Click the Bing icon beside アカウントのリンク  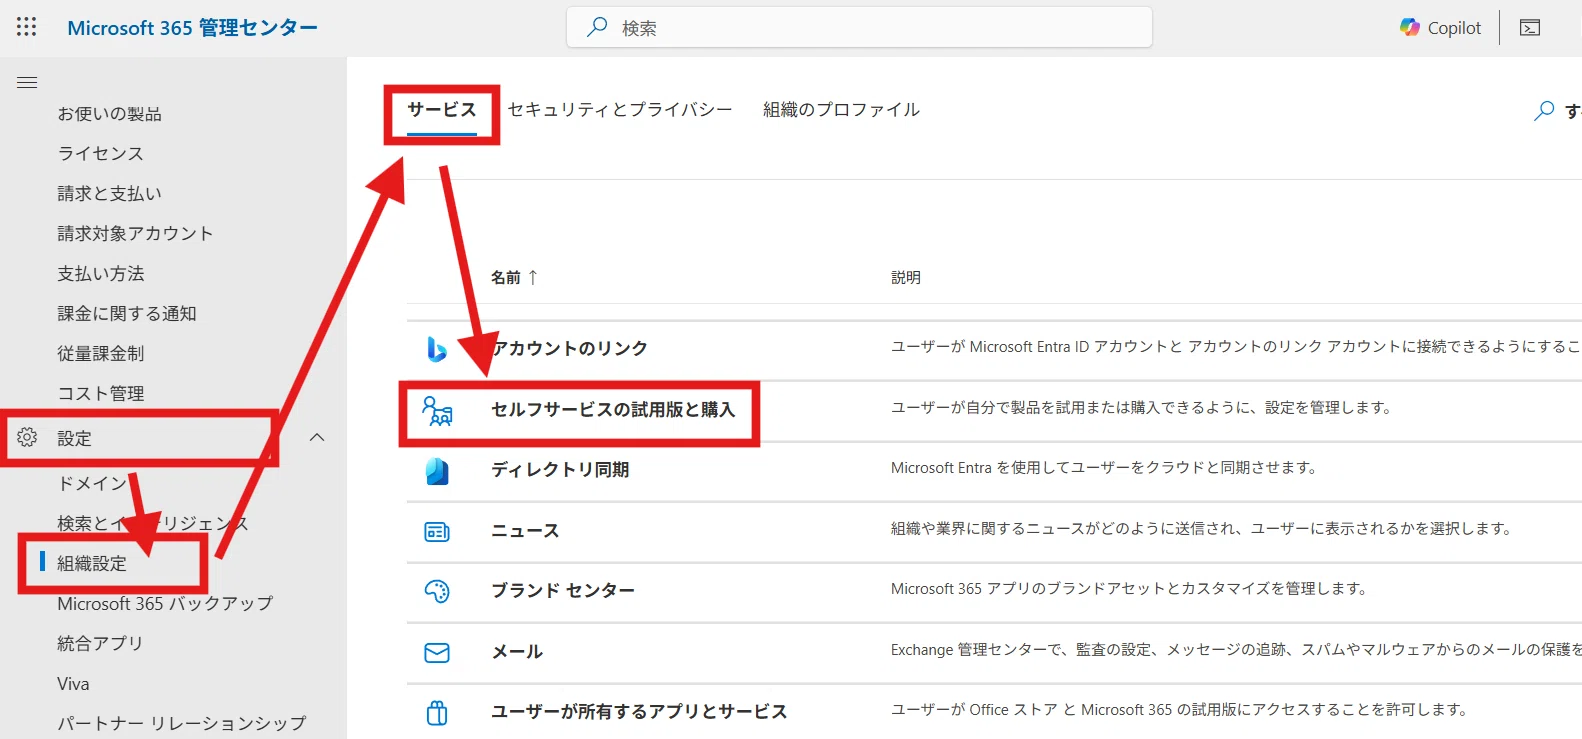point(437,348)
